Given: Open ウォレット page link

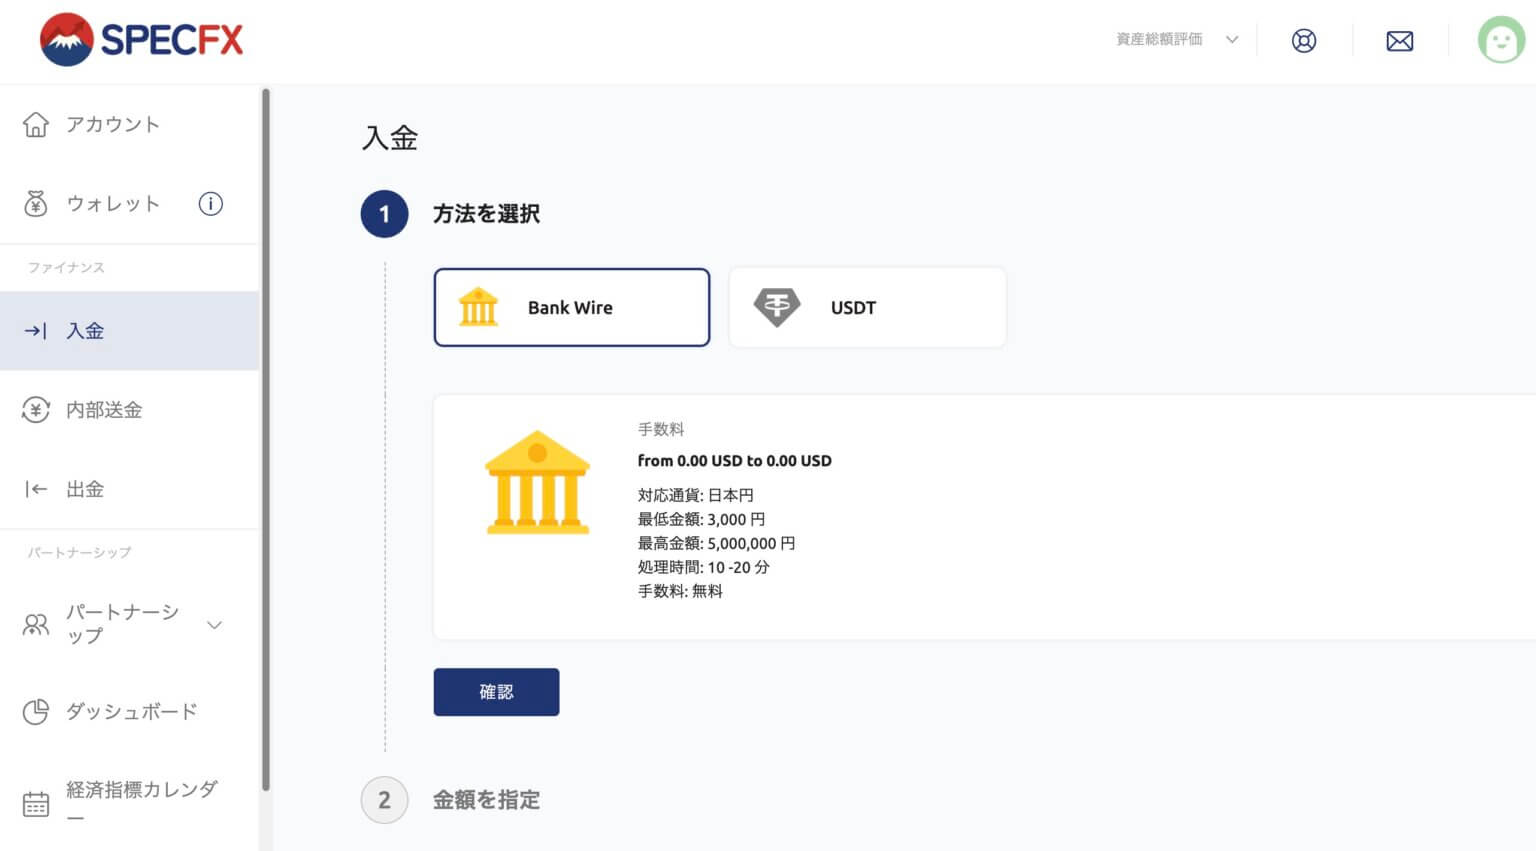Looking at the screenshot, I should click(112, 204).
